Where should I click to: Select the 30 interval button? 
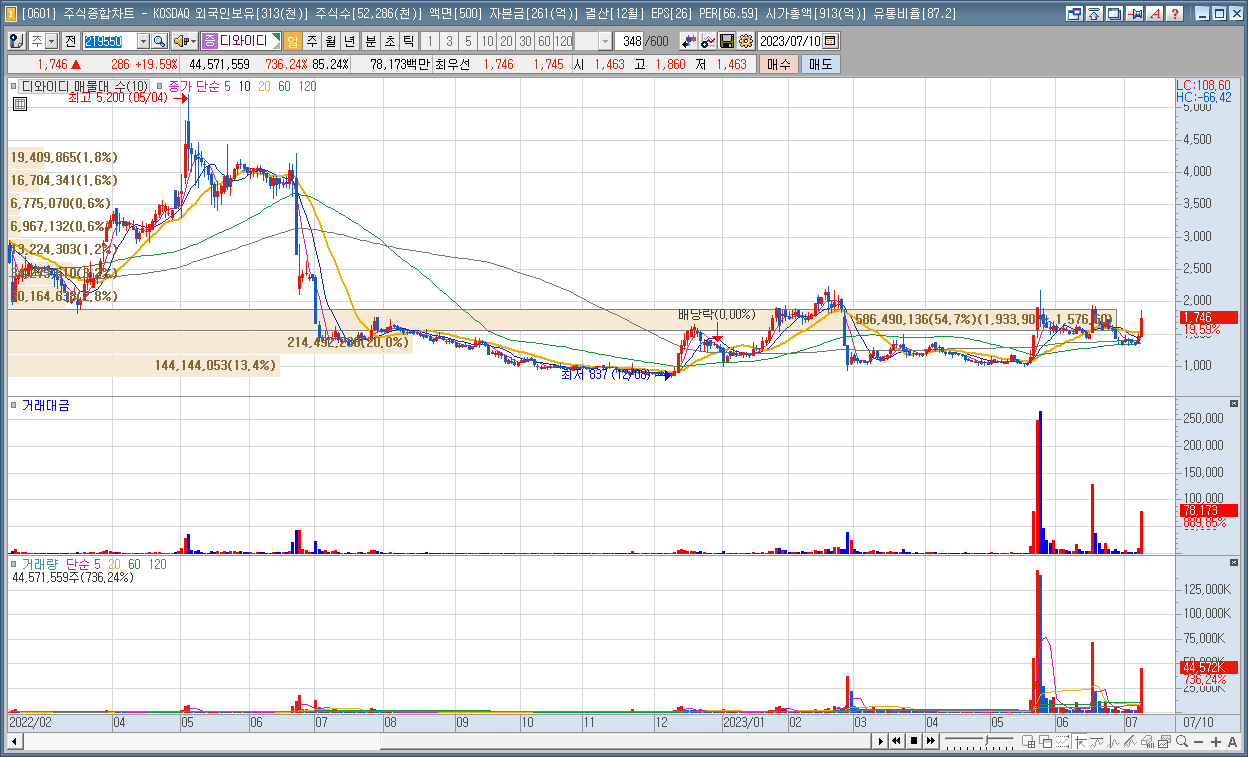pos(525,41)
